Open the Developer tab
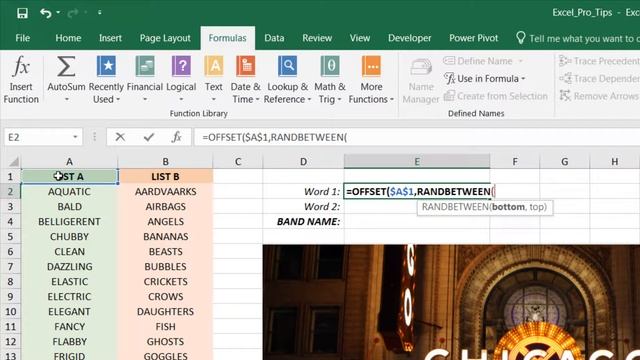The height and width of the screenshot is (360, 640). (x=409, y=38)
